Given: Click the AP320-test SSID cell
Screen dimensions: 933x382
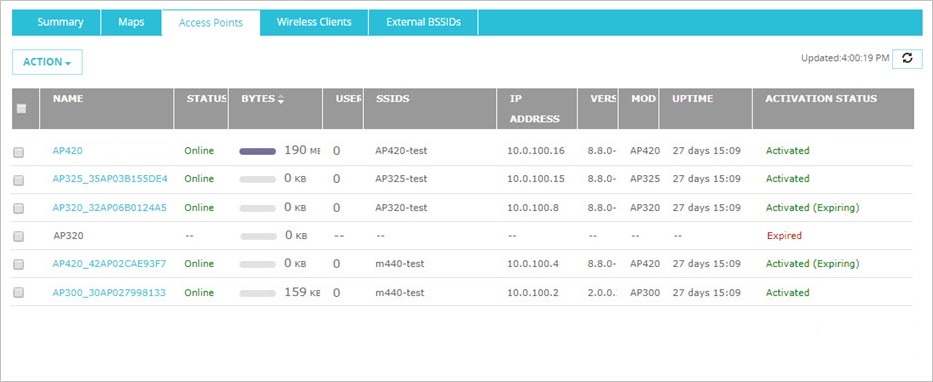Looking at the screenshot, I should point(401,208).
